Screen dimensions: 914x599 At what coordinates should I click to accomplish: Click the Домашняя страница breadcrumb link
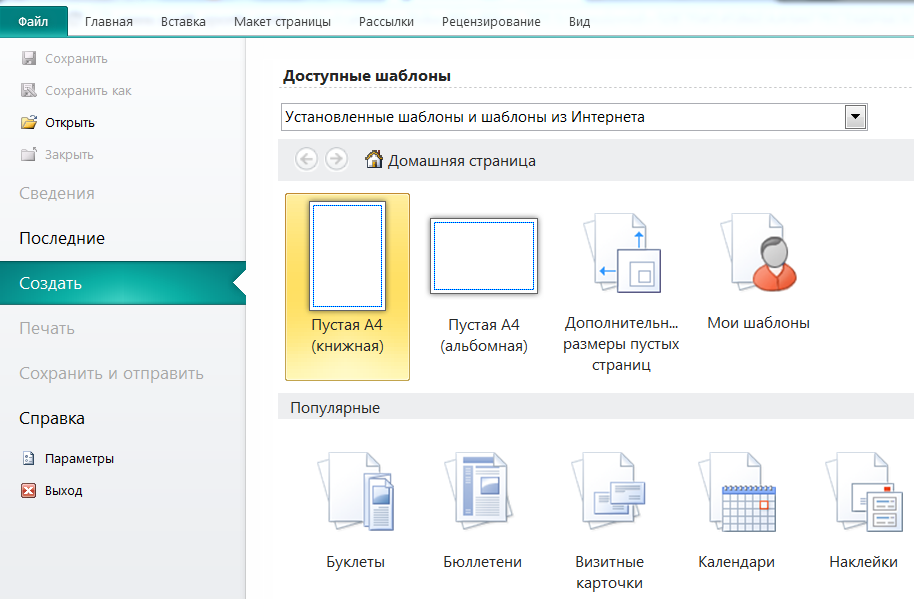(462, 160)
